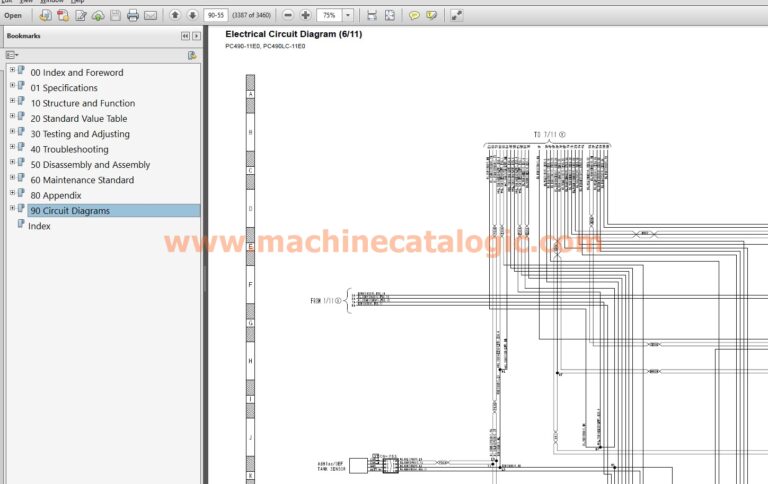Click the page count text (3387 of 3460)

[251, 15]
